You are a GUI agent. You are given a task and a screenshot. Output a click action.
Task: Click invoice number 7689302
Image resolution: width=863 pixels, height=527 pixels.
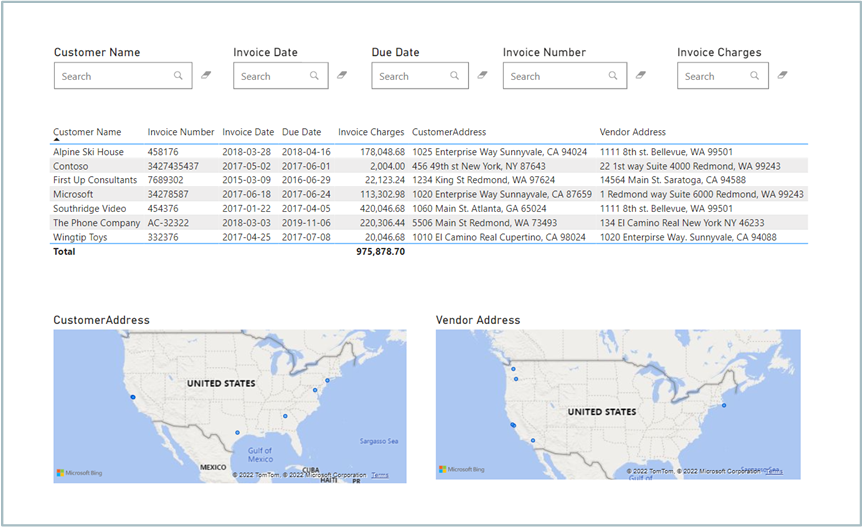(165, 180)
